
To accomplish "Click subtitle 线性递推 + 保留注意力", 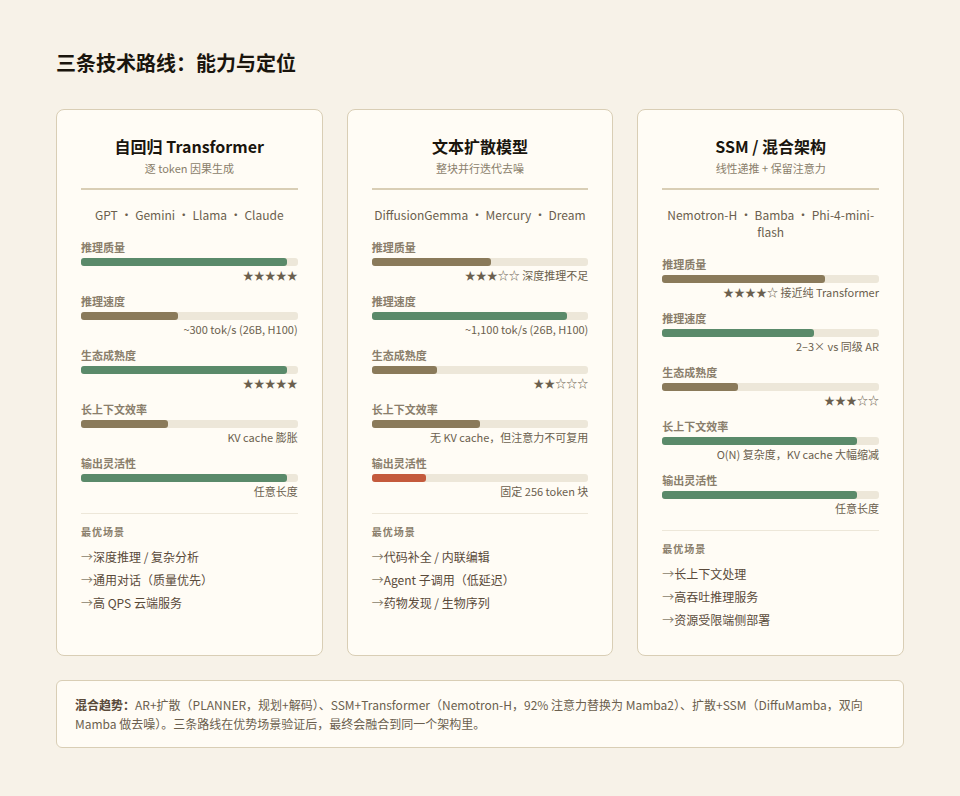I will point(770,169).
